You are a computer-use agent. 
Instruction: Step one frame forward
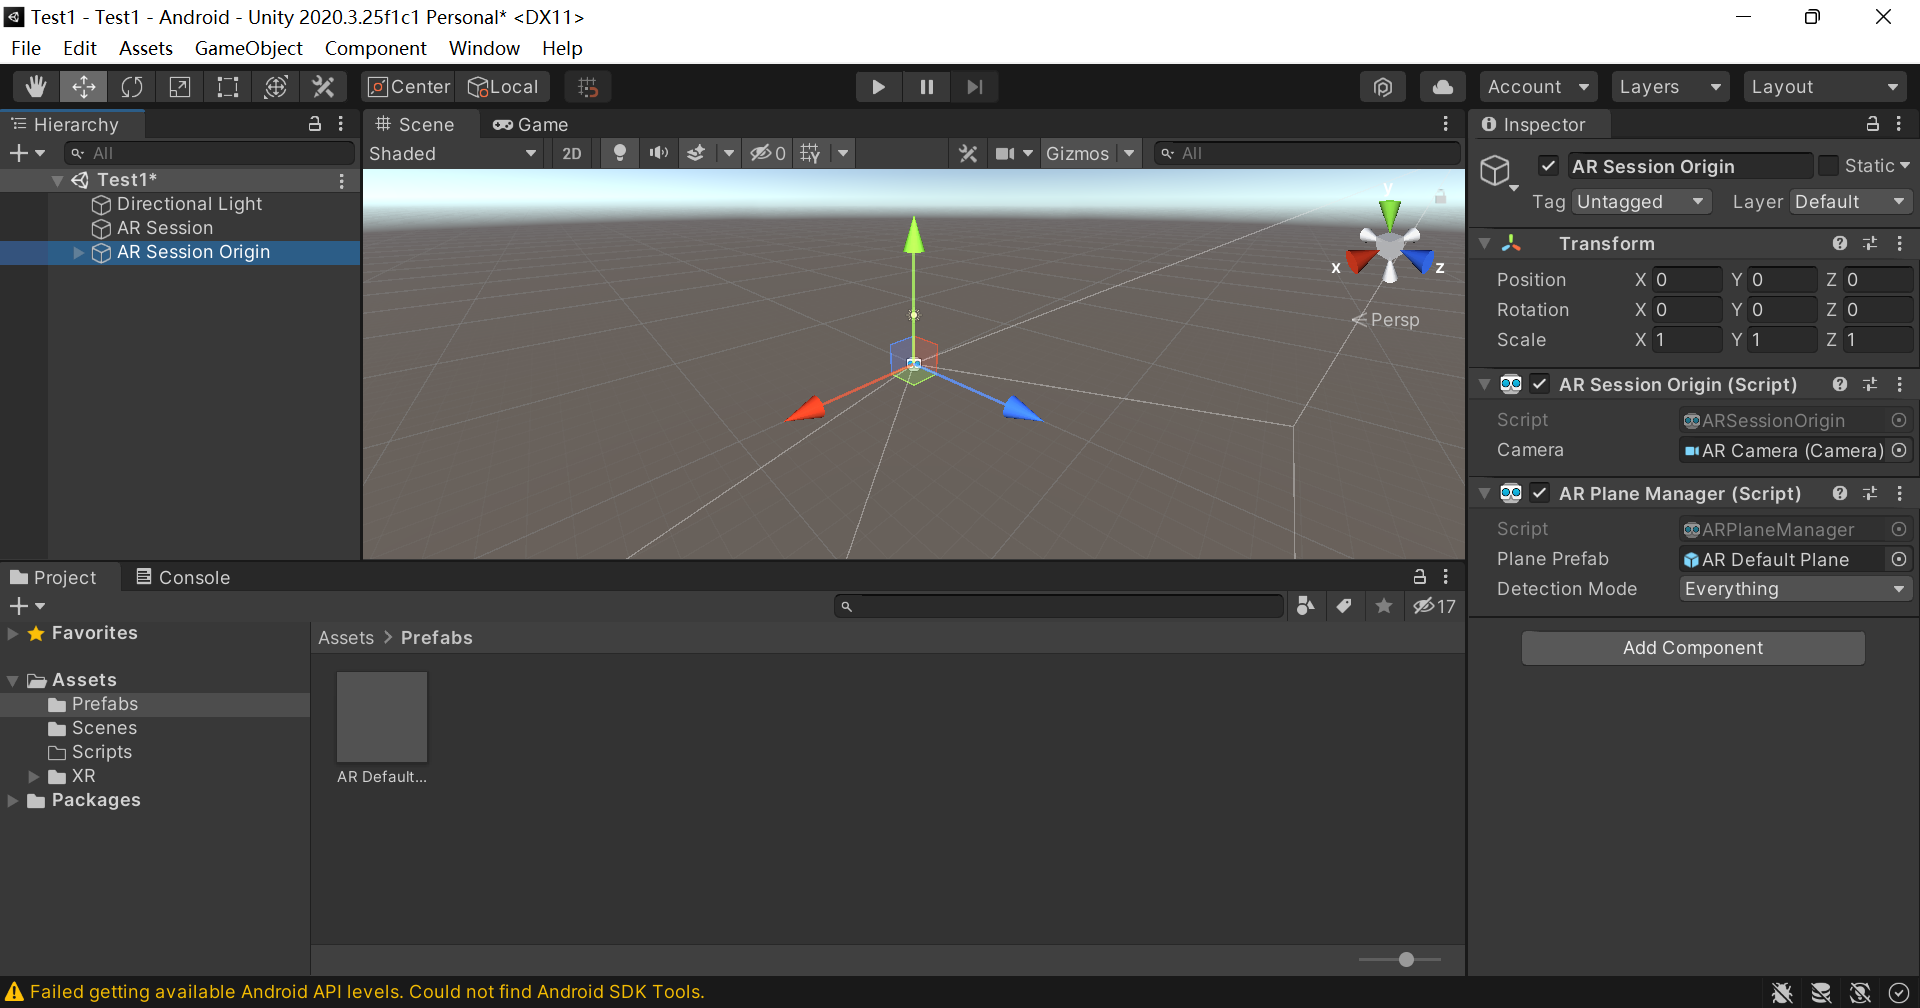(975, 87)
